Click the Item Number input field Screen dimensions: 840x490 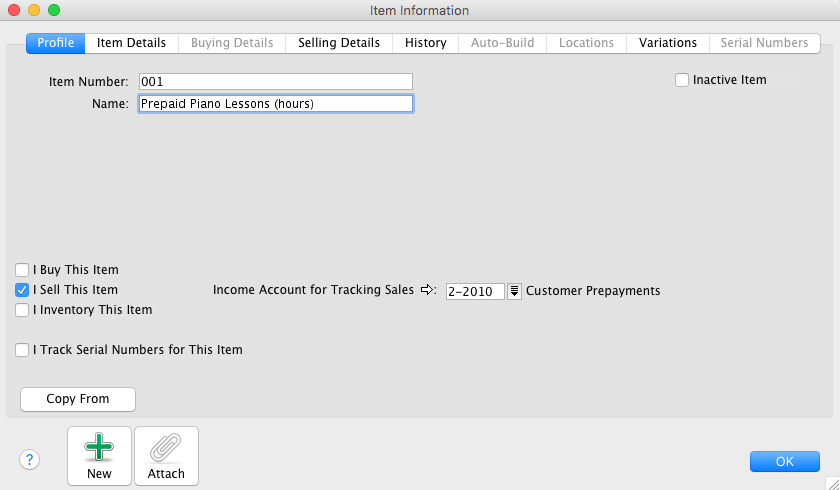[275, 82]
